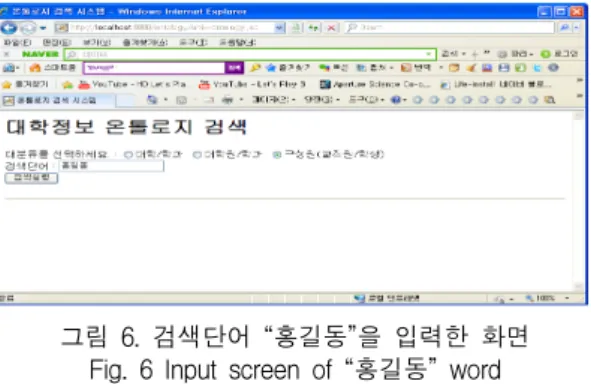Open the status bar zoom 100% dropdown
The image size is (591, 384).
567,298
